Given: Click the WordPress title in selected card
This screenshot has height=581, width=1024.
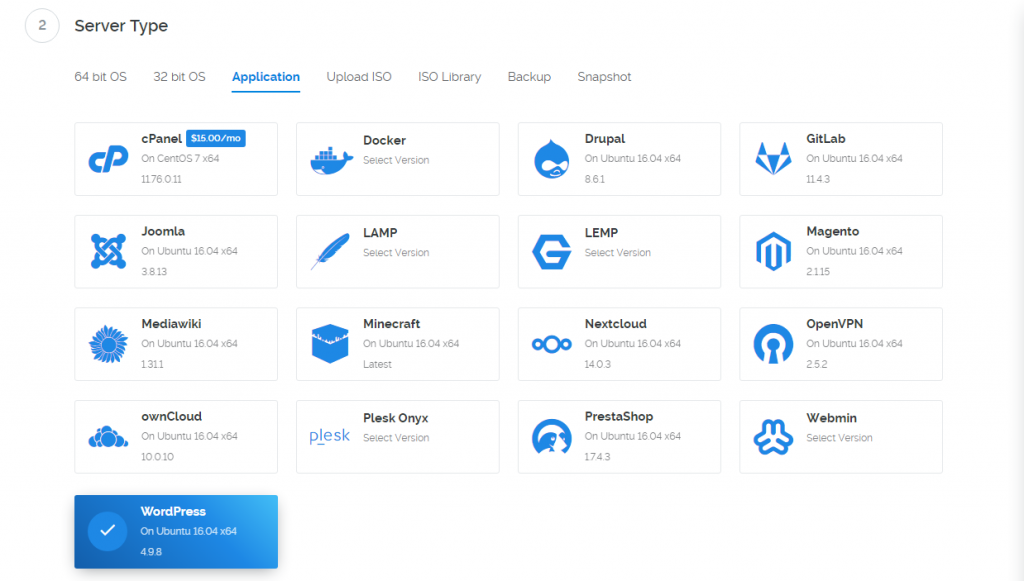Looking at the screenshot, I should [173, 512].
